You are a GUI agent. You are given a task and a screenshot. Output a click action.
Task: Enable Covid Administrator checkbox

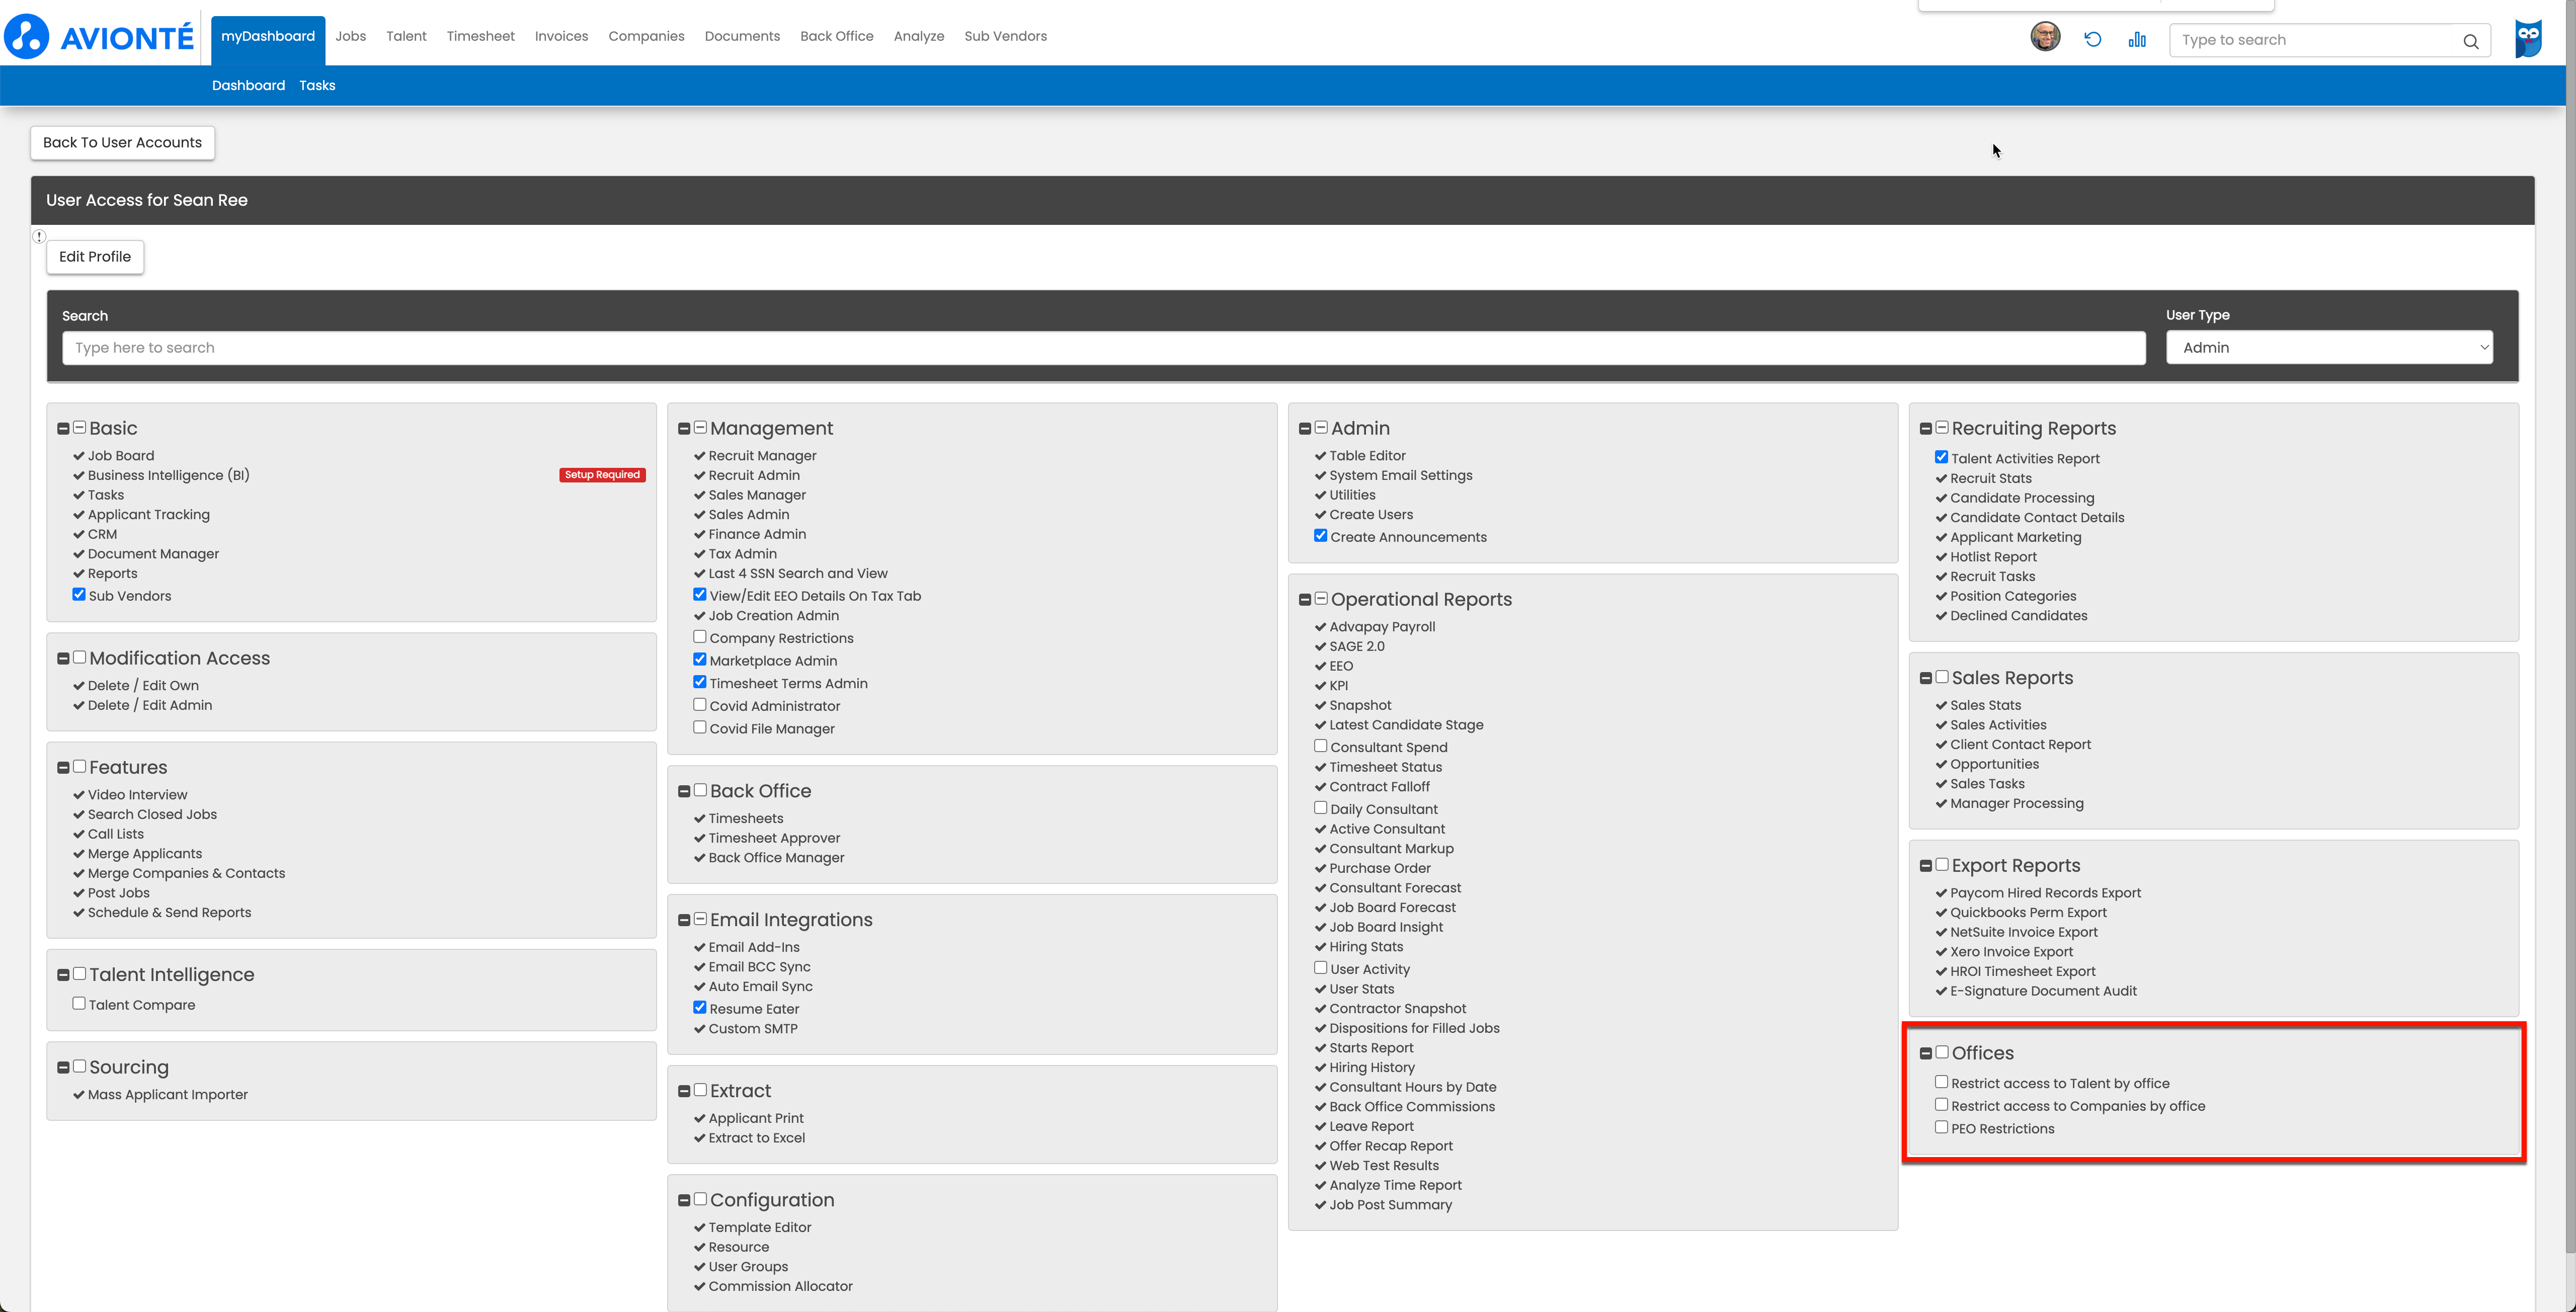click(x=700, y=705)
